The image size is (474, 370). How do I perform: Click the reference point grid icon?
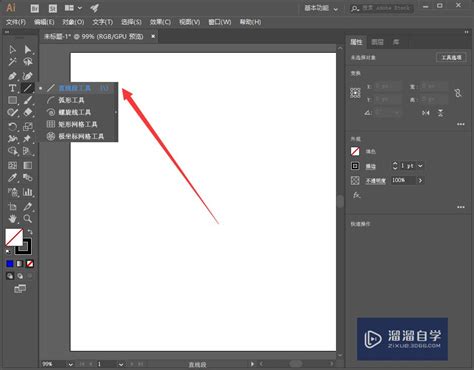click(x=355, y=93)
